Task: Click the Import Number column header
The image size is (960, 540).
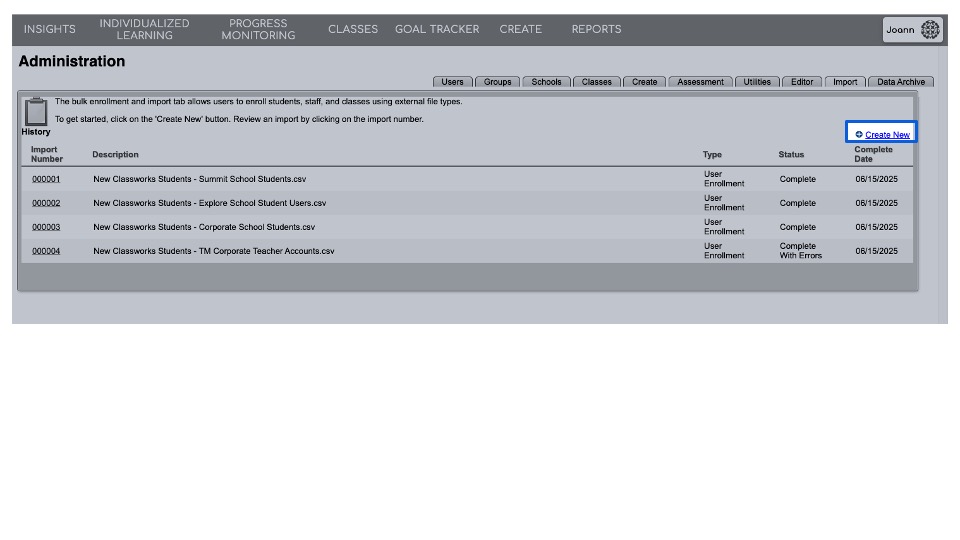Action: point(47,154)
